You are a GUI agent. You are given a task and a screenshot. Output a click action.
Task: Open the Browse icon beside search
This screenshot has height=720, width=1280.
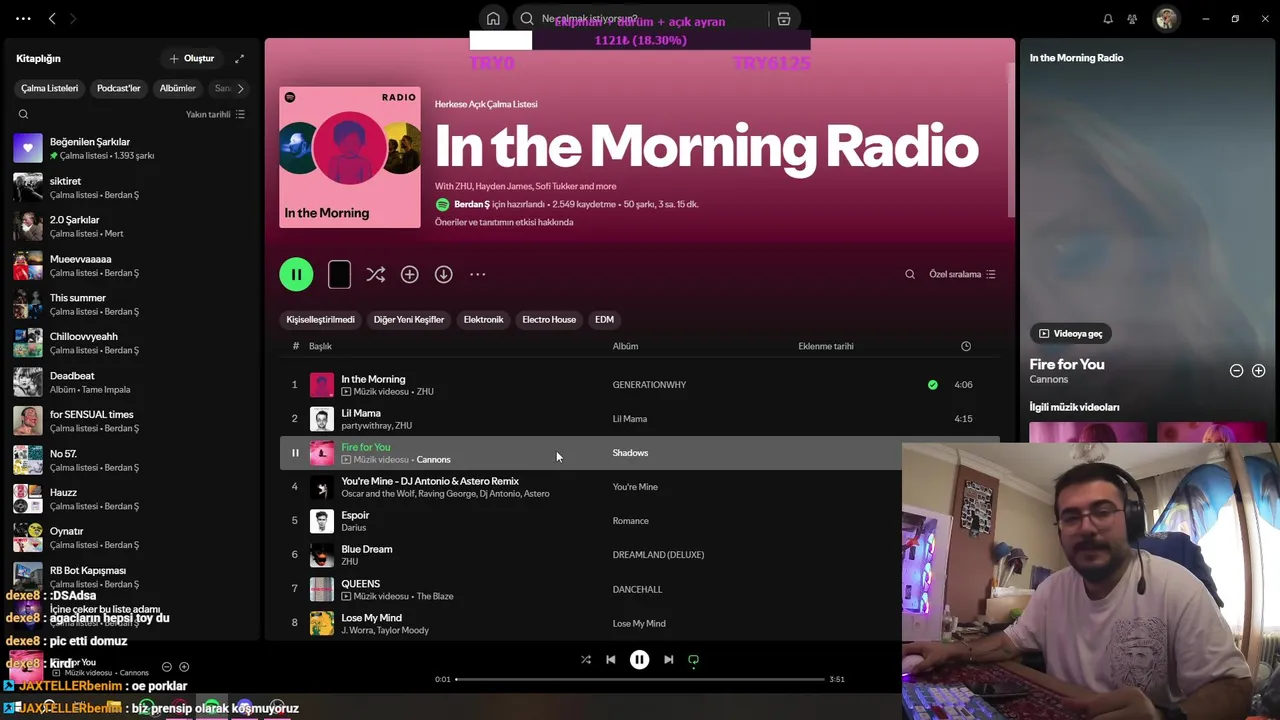[784, 18]
